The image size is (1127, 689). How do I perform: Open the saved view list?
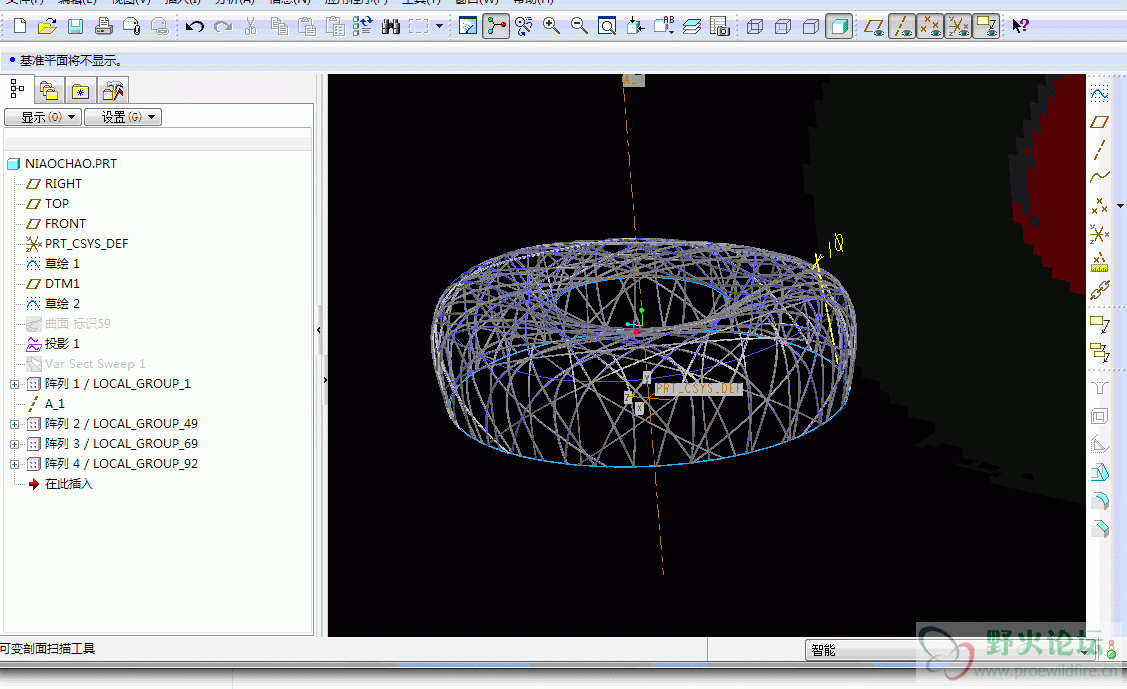(x=663, y=27)
